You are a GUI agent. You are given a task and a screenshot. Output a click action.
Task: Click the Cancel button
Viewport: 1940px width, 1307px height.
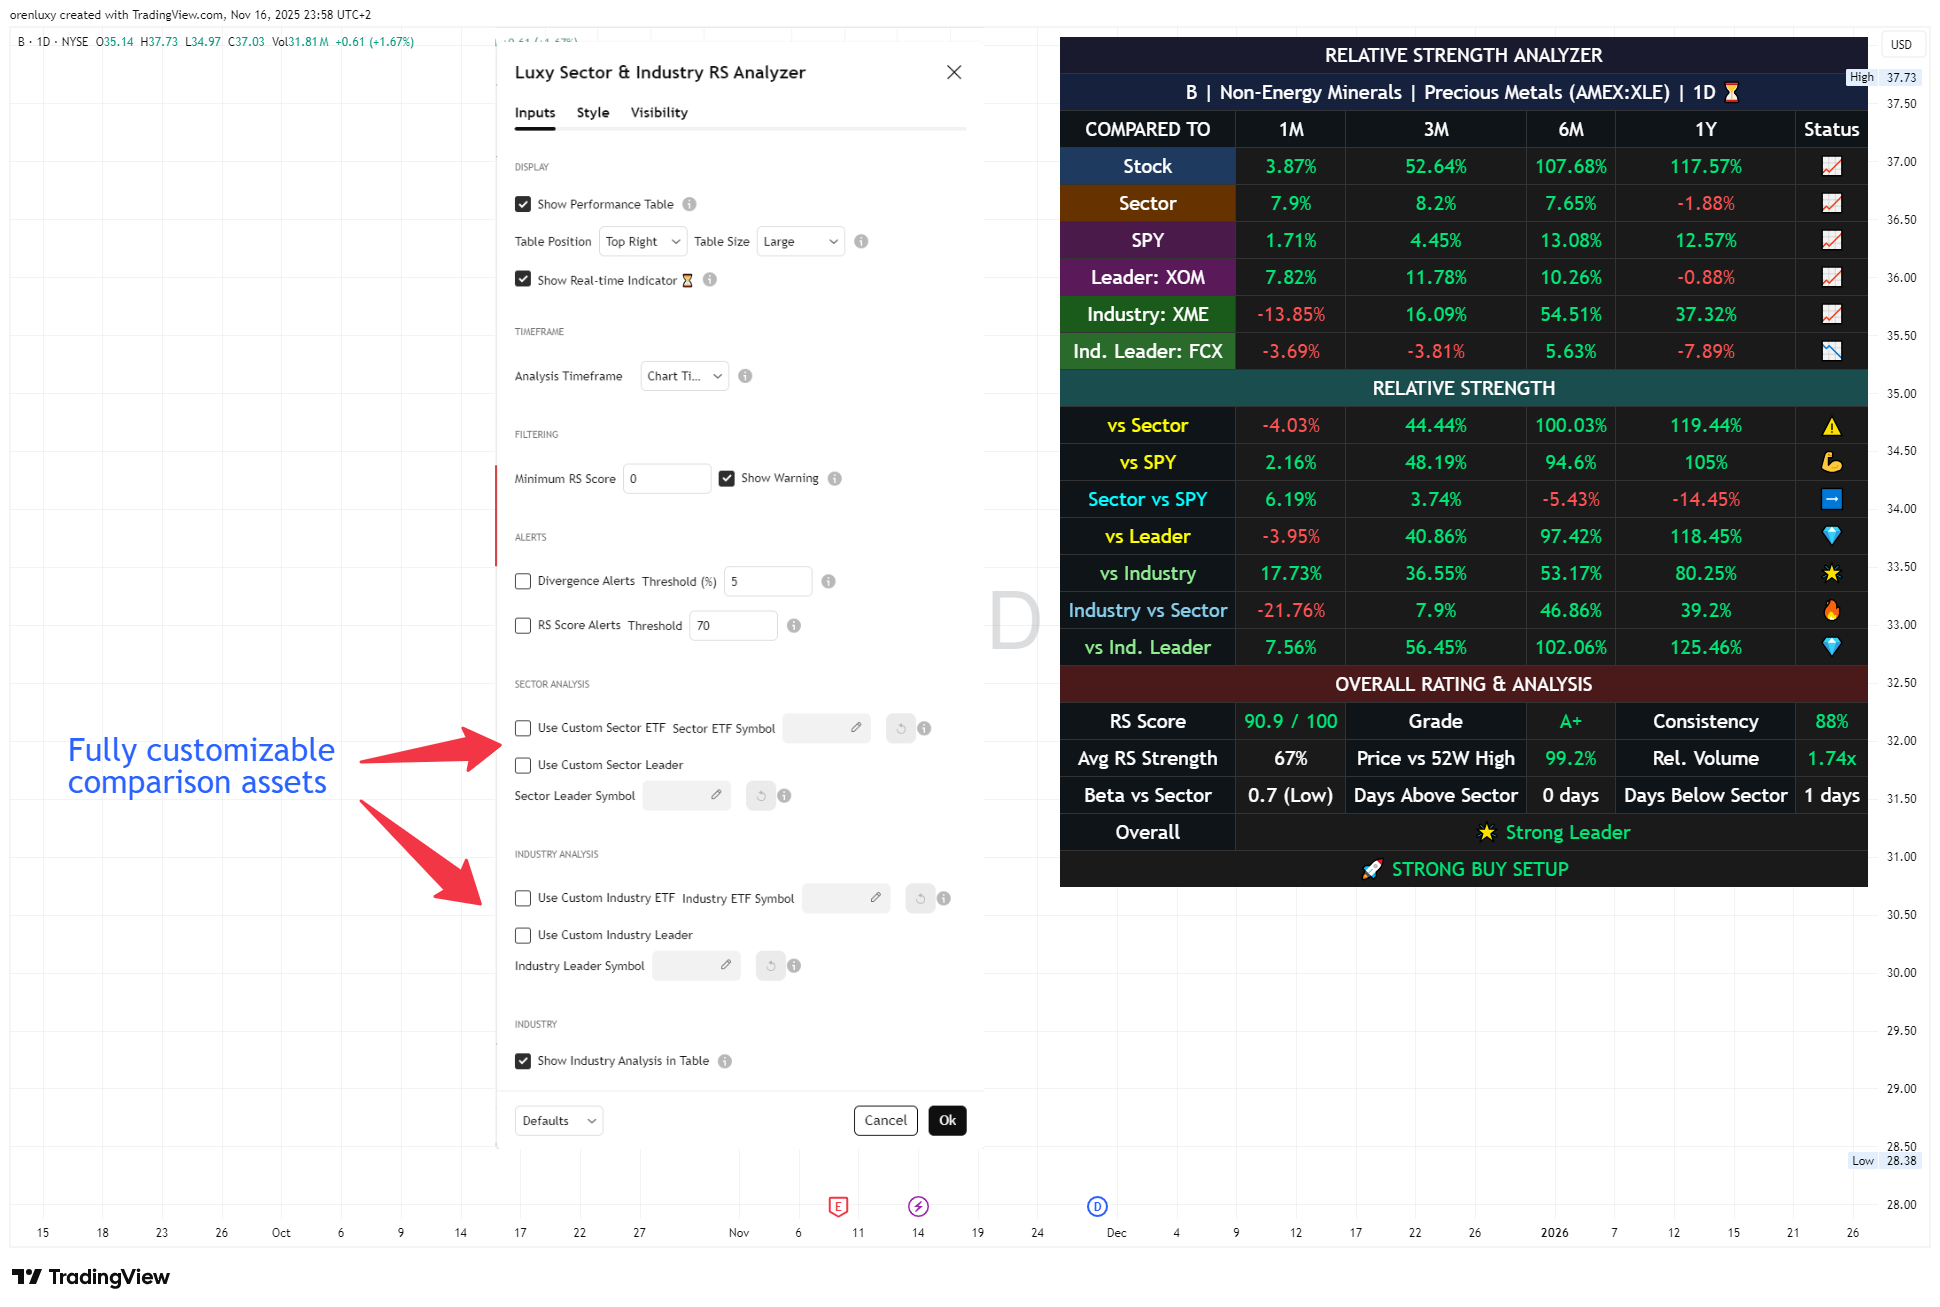pos(886,1121)
